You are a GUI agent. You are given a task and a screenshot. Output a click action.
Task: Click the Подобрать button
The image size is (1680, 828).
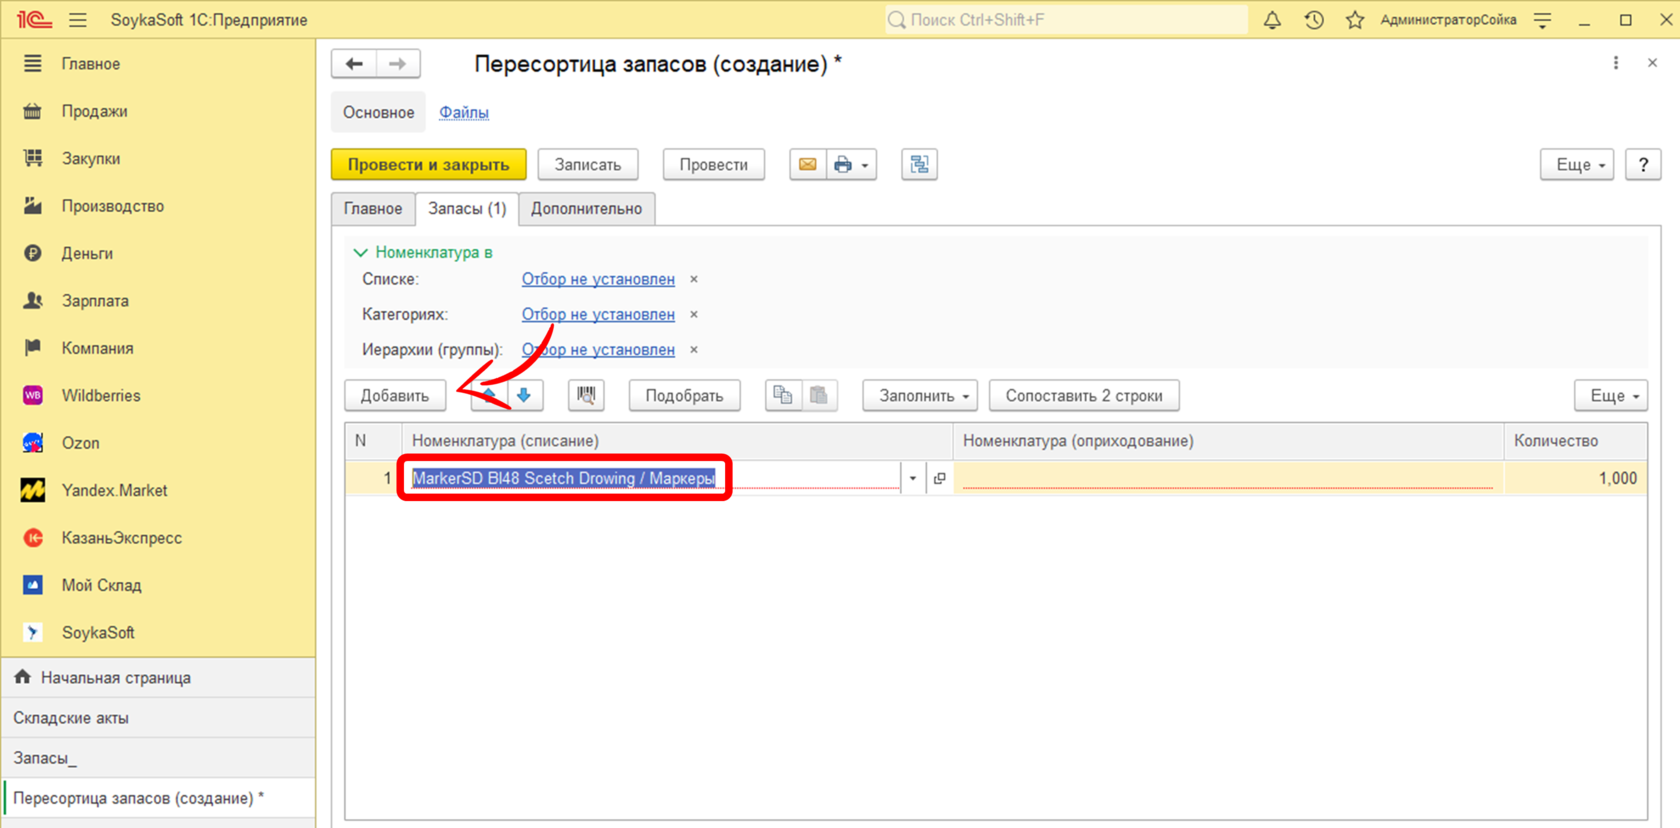pos(684,396)
